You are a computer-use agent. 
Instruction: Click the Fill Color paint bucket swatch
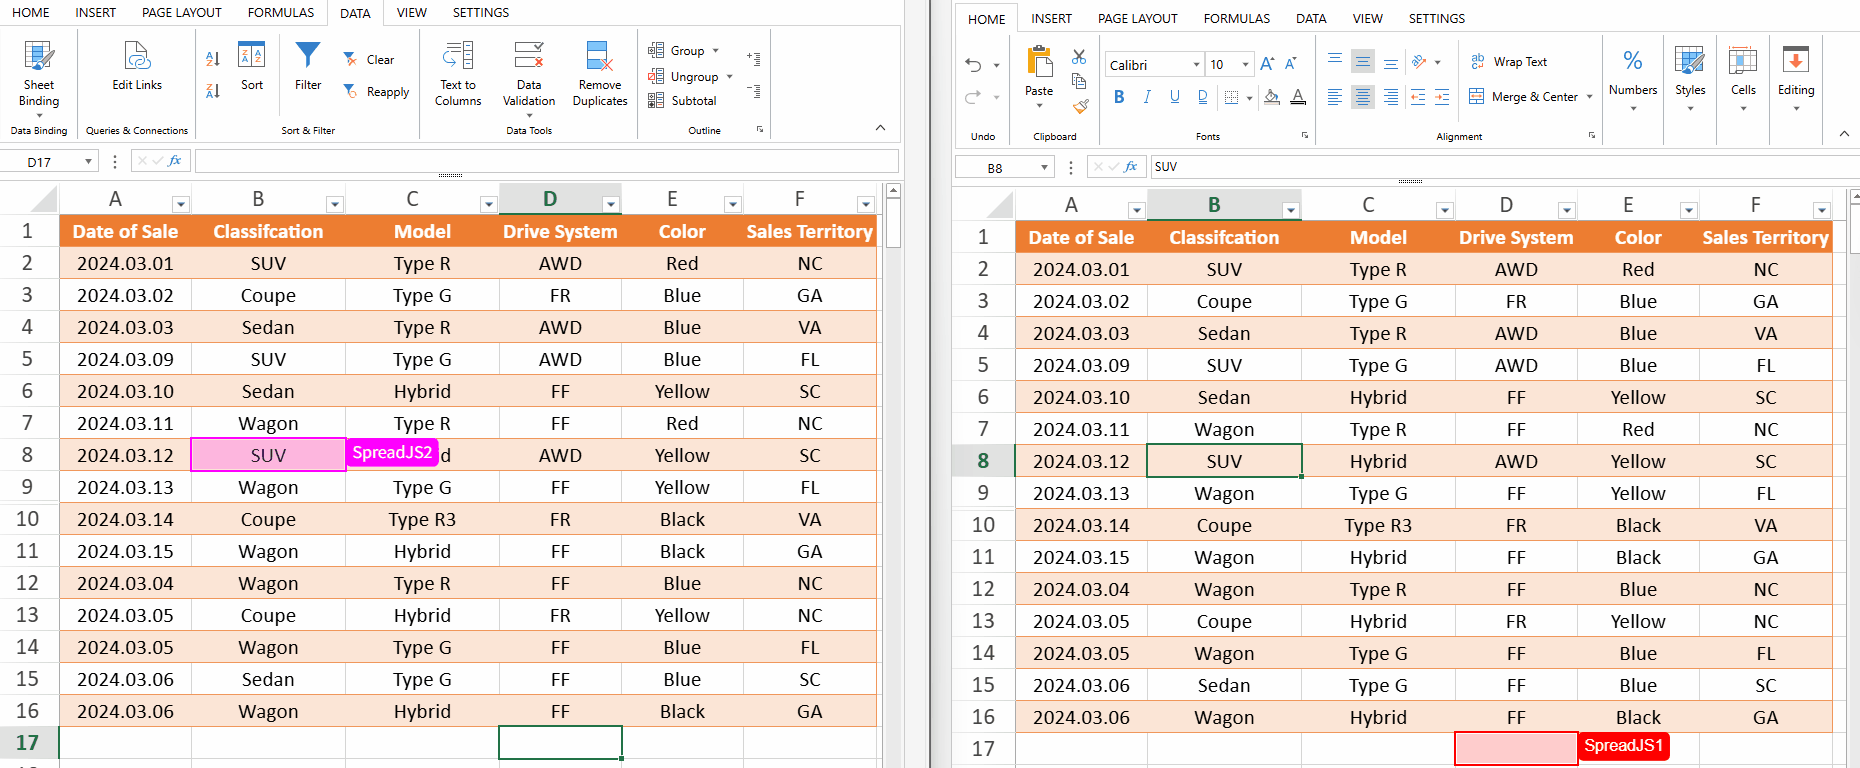click(x=1271, y=97)
